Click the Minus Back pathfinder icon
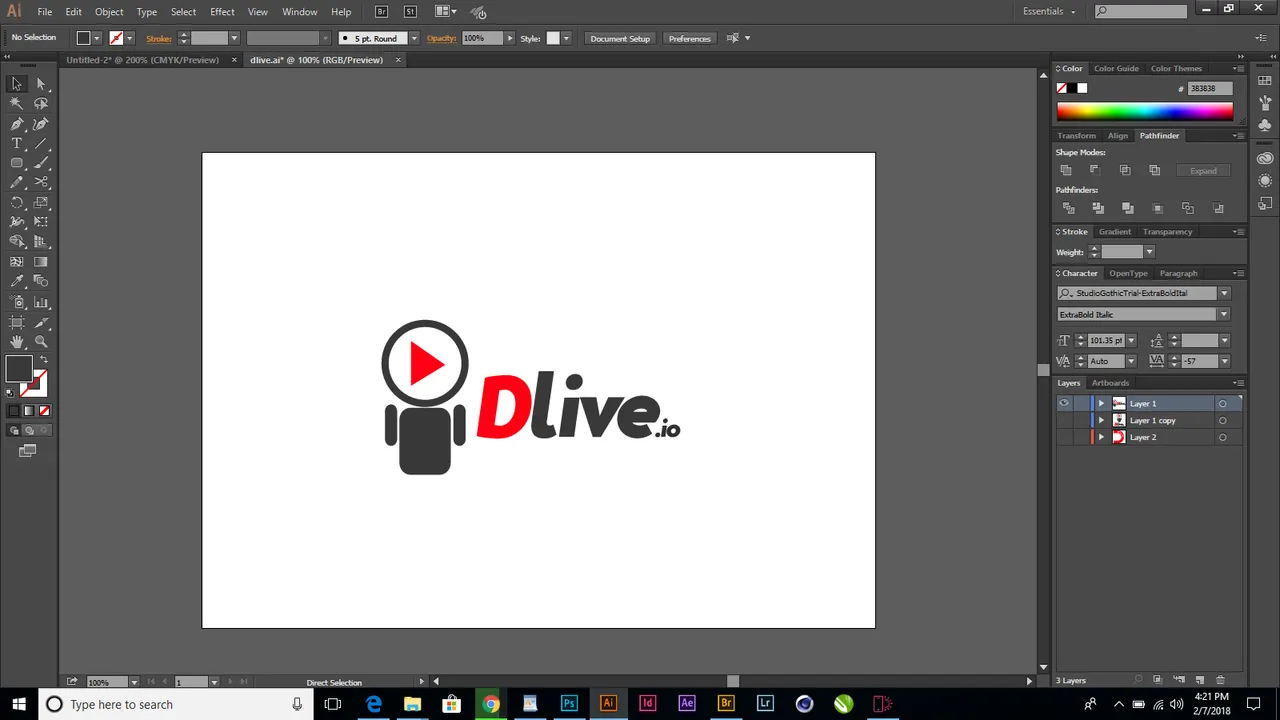Image resolution: width=1280 pixels, height=720 pixels. coord(1218,208)
